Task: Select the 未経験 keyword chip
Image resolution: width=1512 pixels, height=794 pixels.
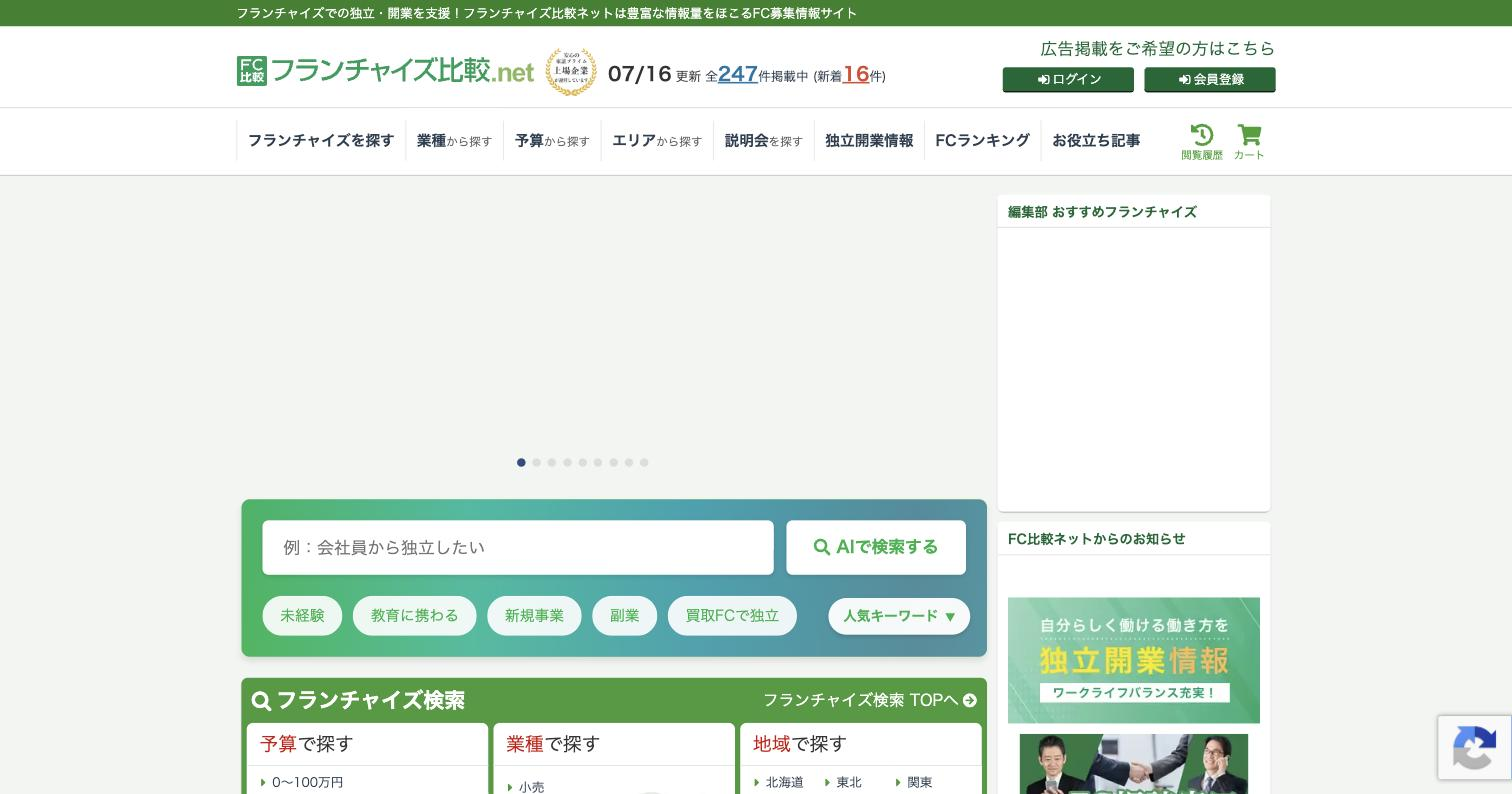Action: pos(302,616)
